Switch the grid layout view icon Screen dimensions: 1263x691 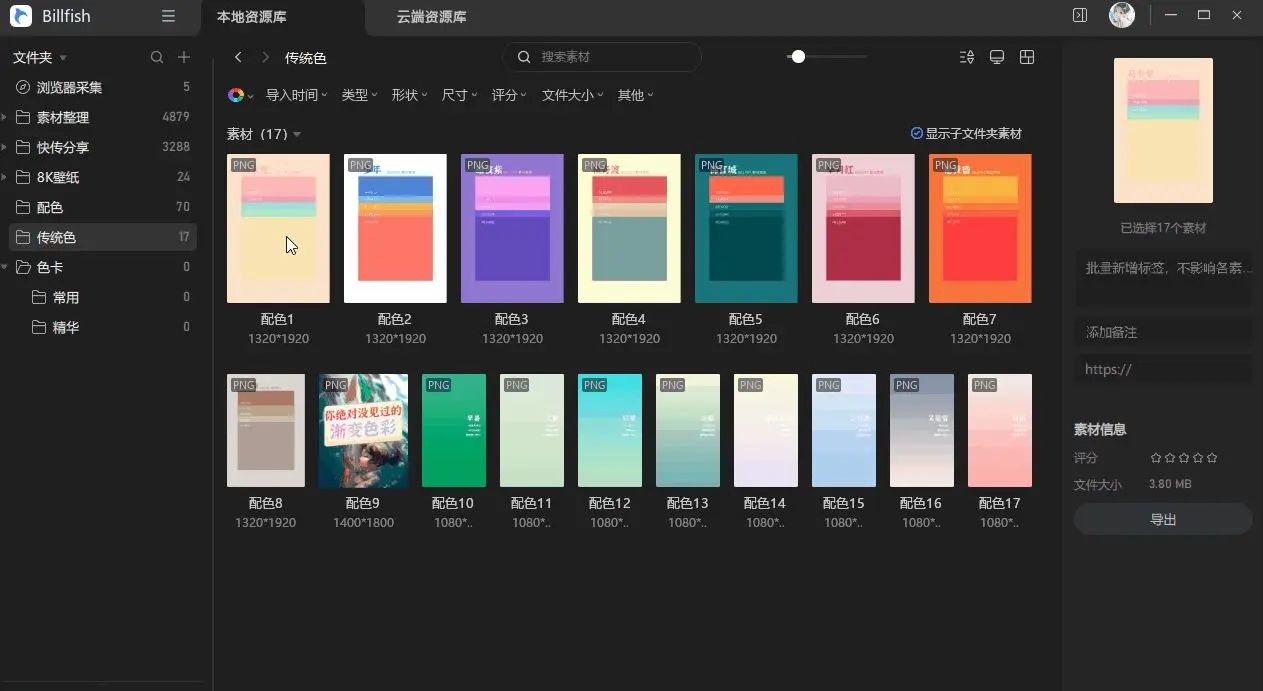tap(1026, 58)
